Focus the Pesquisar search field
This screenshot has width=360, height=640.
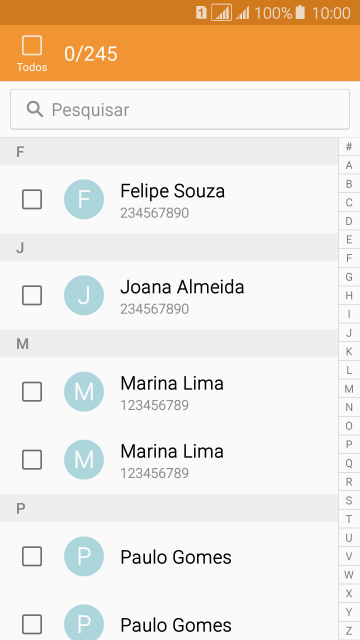click(x=180, y=109)
